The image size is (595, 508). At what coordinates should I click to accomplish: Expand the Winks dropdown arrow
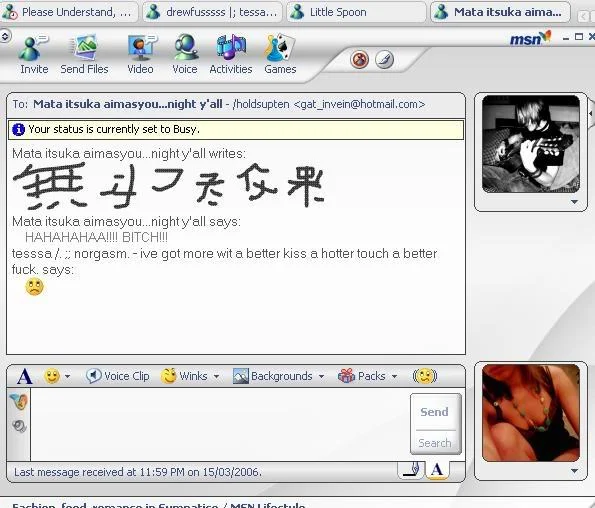(x=216, y=376)
